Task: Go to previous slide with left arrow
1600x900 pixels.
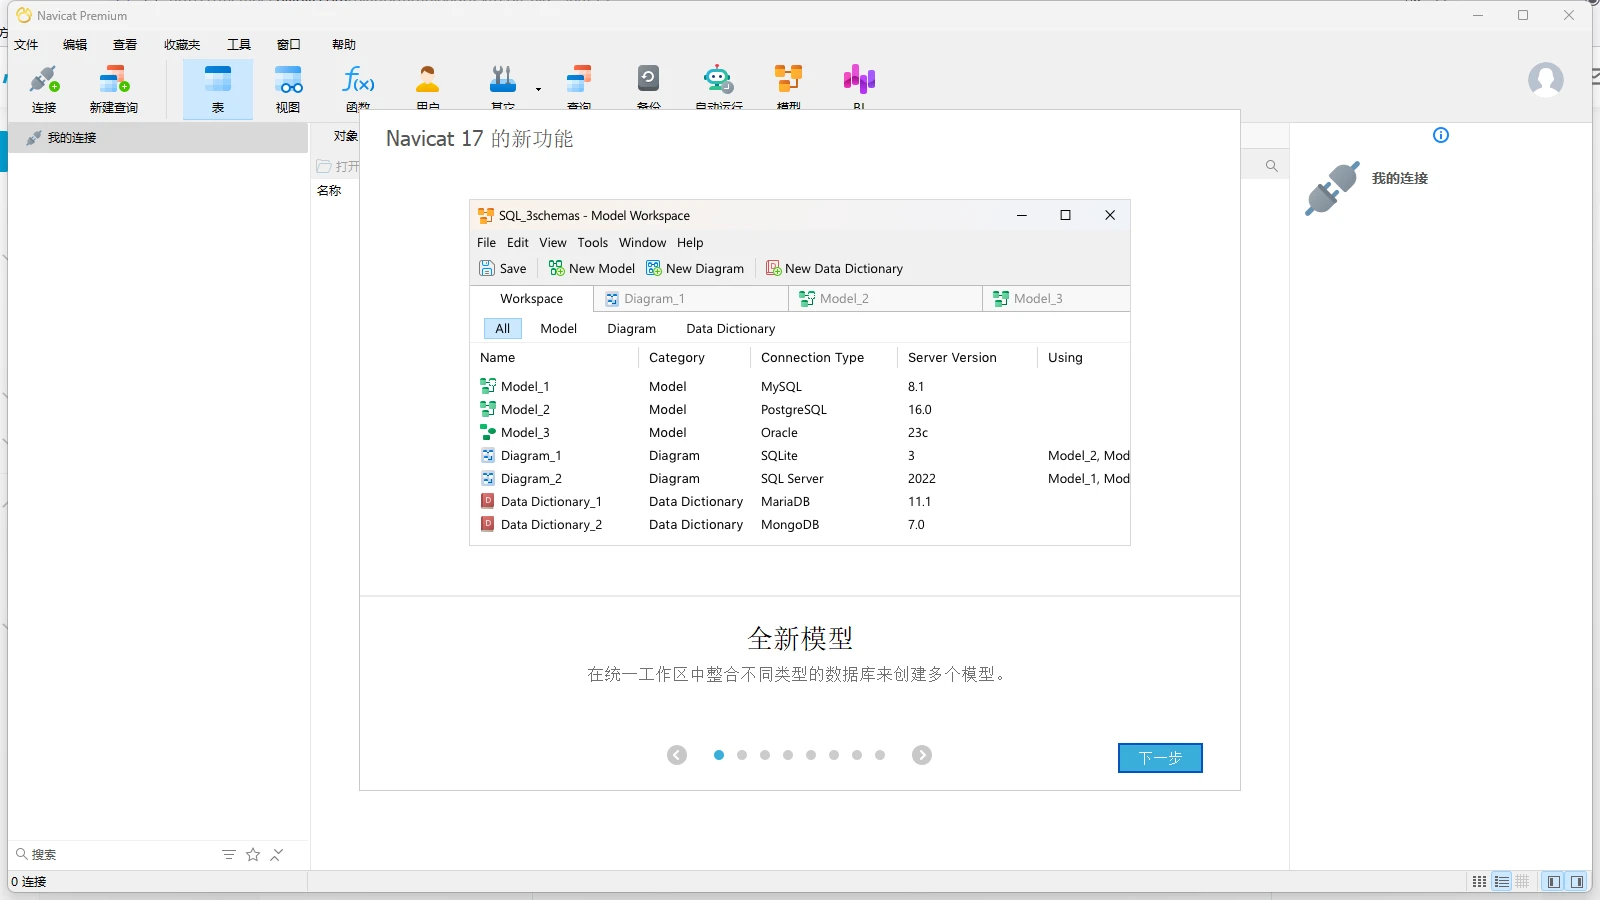Action: pos(677,755)
